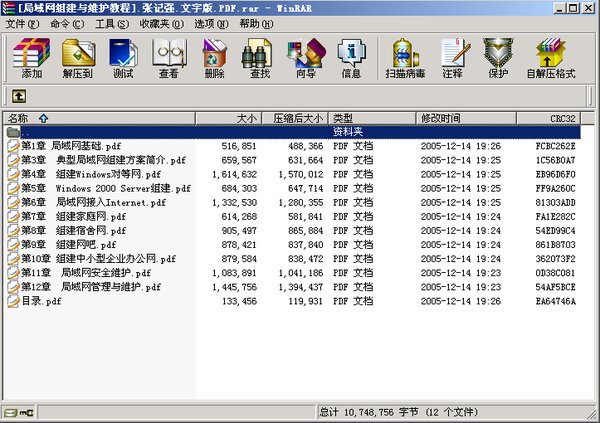The width and height of the screenshot is (600, 423).
Task: Click the window resize grip corner
Action: pyautogui.click(x=592, y=415)
